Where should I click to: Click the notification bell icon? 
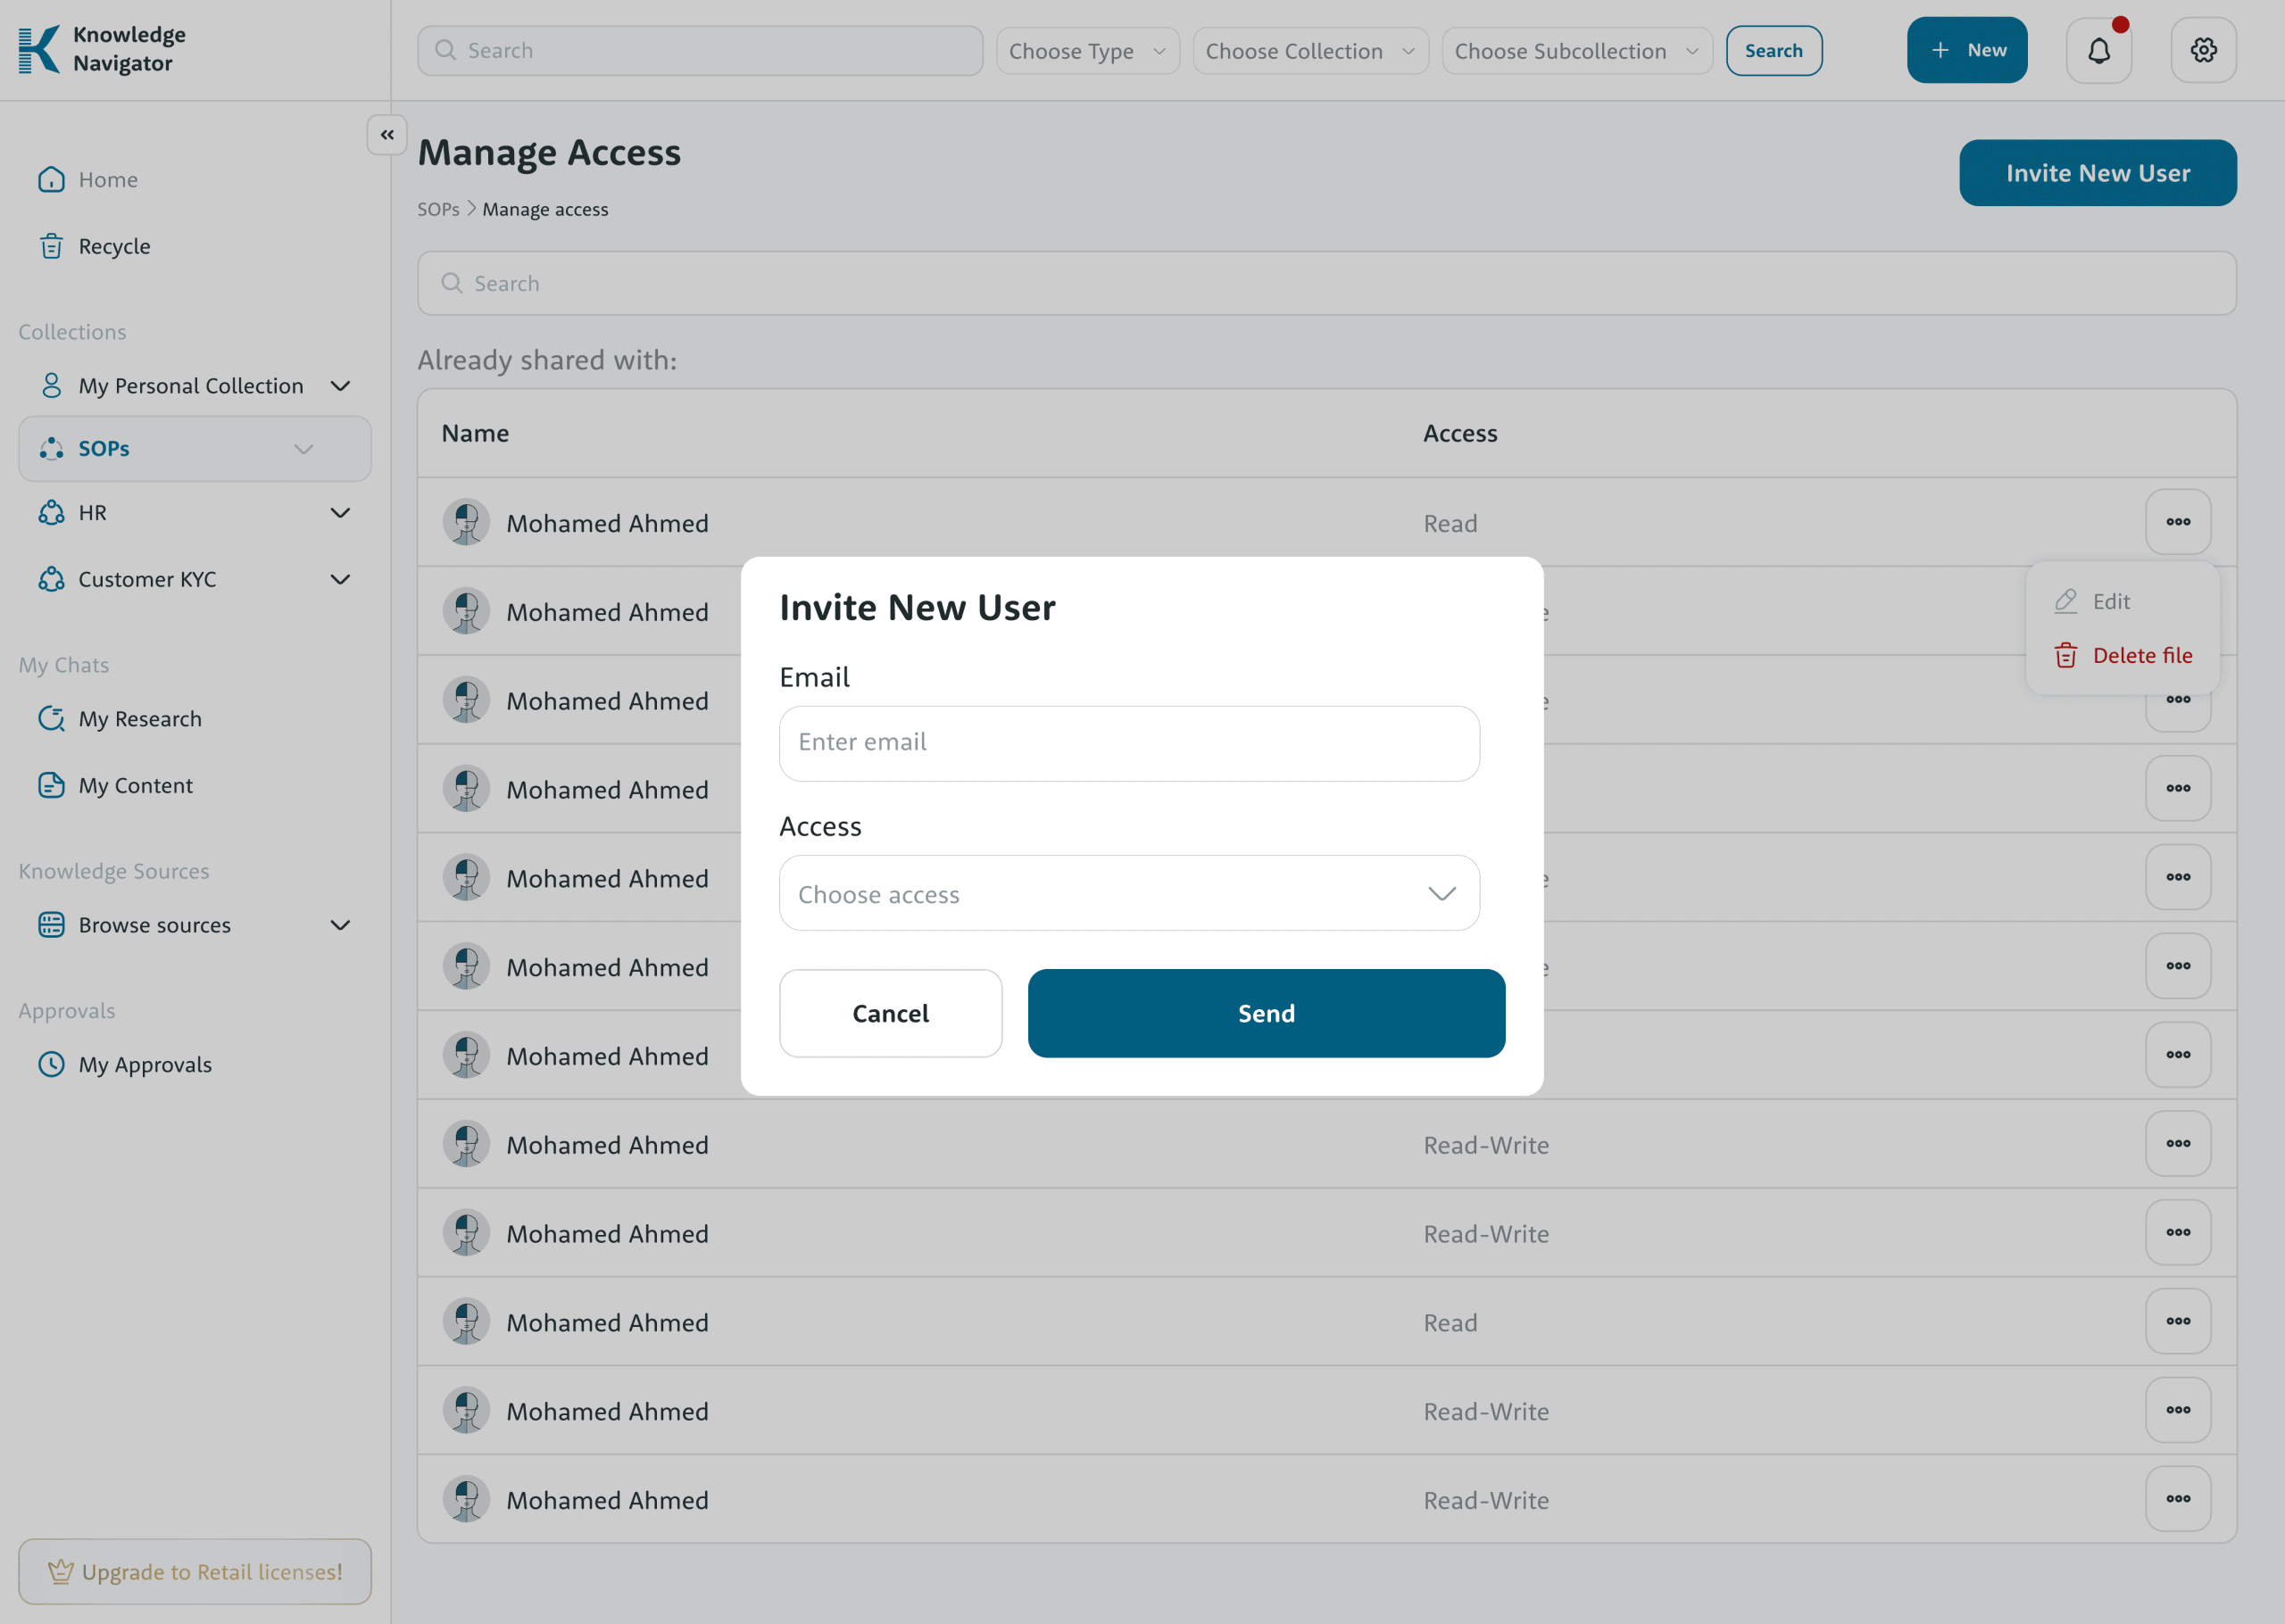[x=2098, y=50]
